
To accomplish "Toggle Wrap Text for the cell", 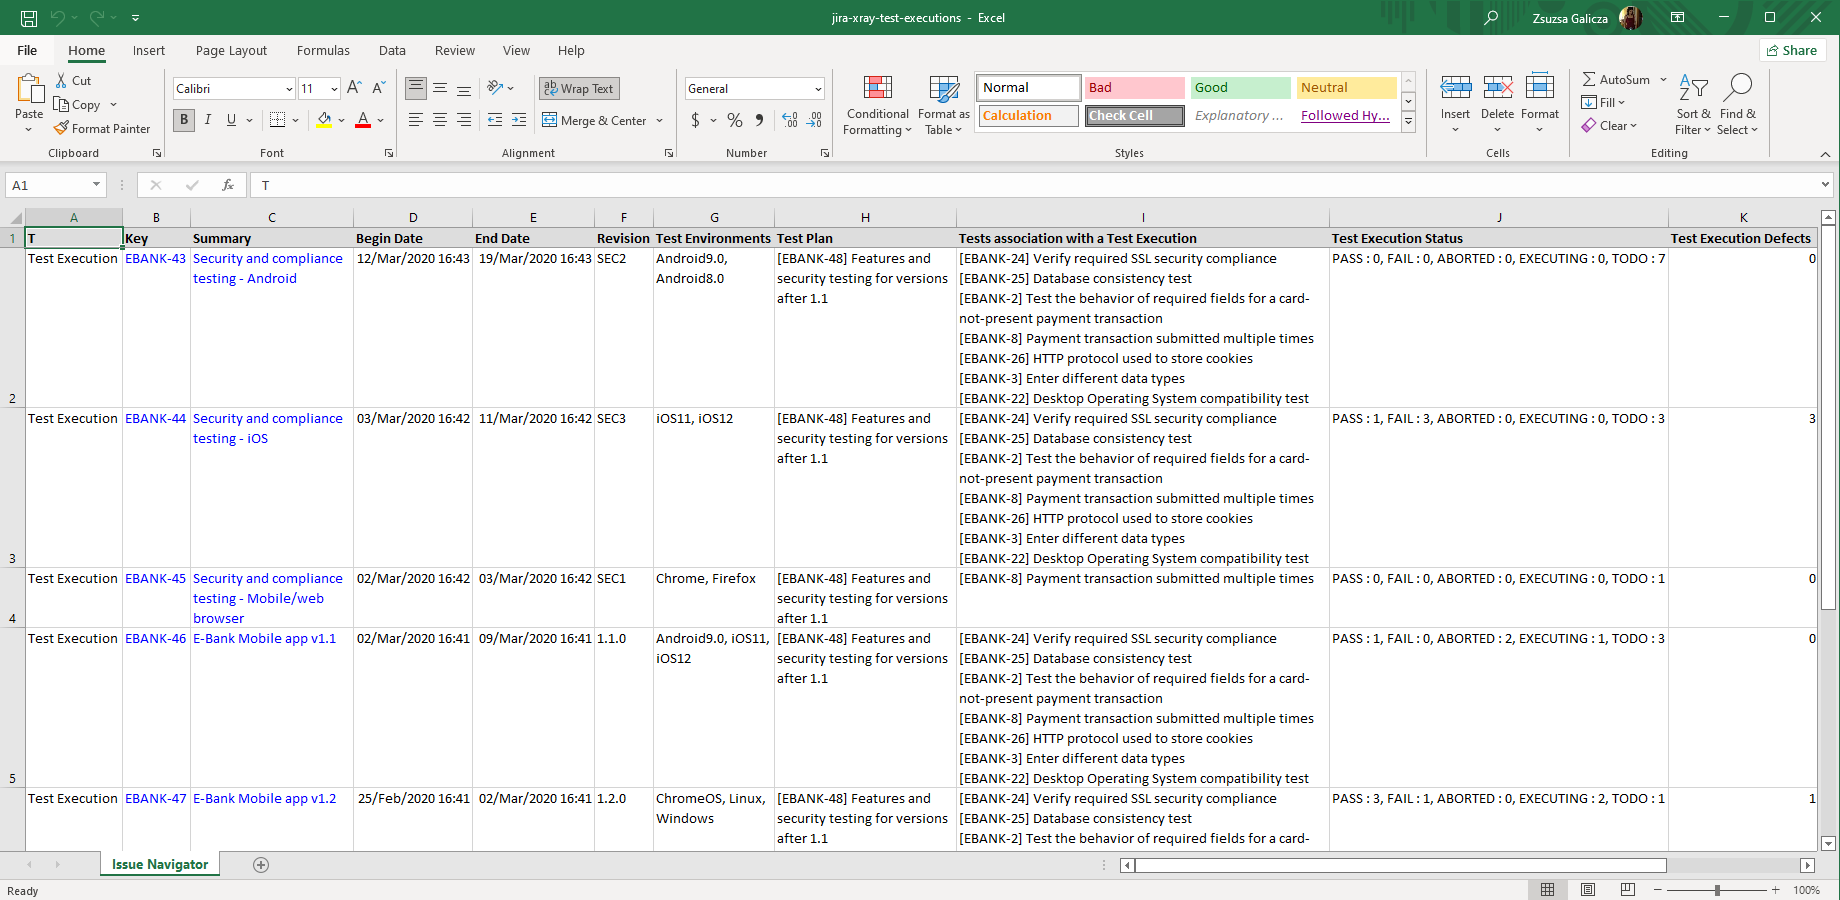I will point(579,88).
